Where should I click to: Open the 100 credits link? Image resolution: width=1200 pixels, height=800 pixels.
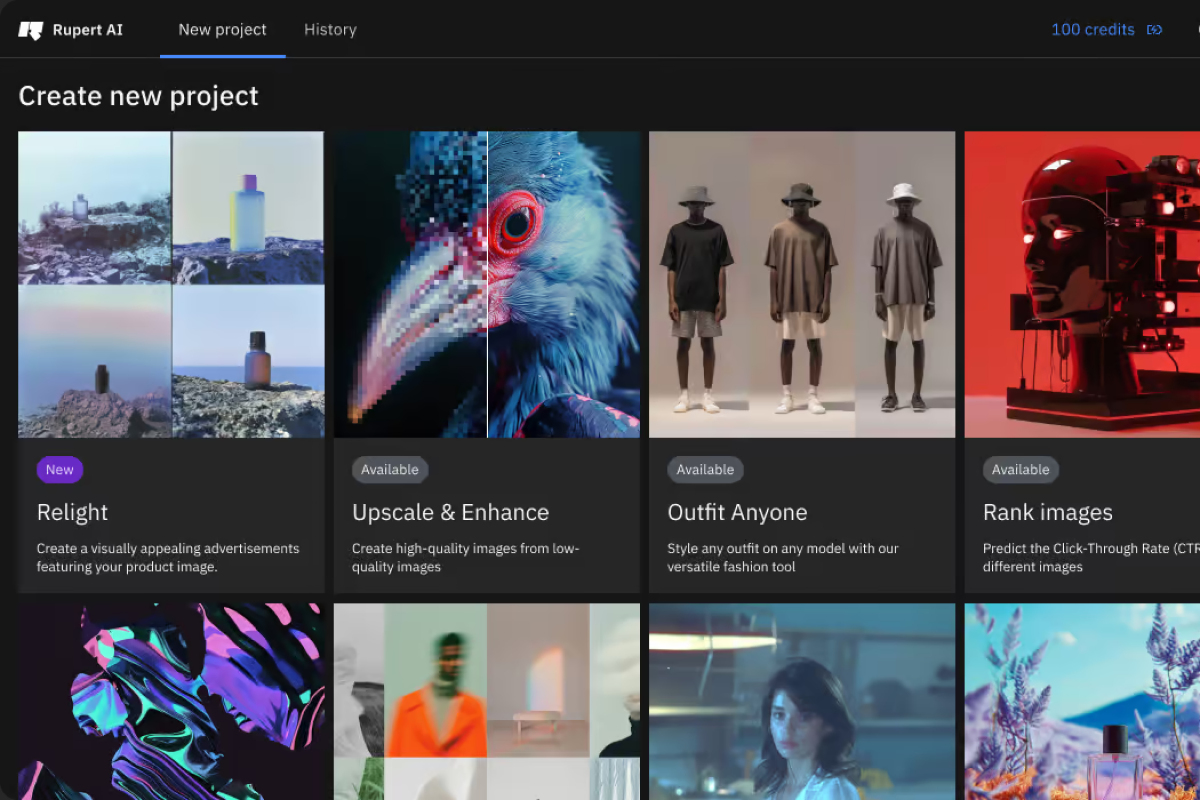point(1093,30)
